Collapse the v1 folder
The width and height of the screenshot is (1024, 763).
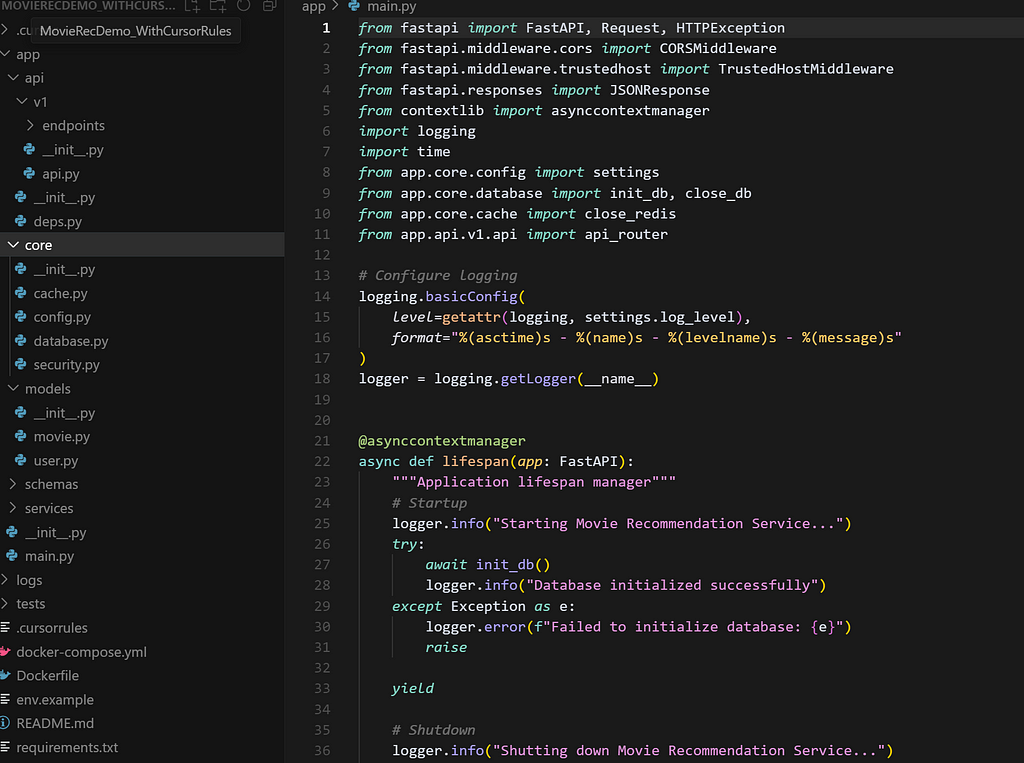pos(22,101)
